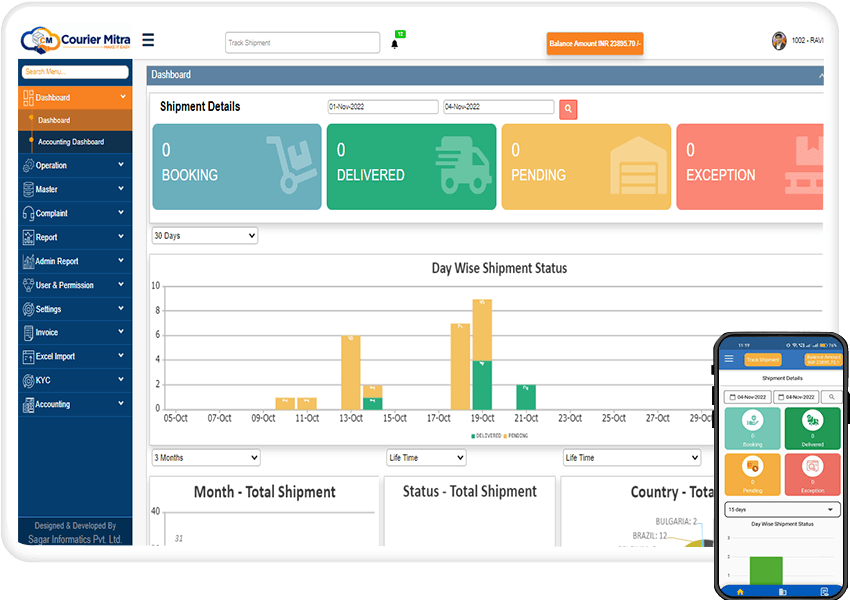Screen dimensions: 850x600
Task: Open the Life Time dropdown for Status chart
Action: [x=426, y=457]
